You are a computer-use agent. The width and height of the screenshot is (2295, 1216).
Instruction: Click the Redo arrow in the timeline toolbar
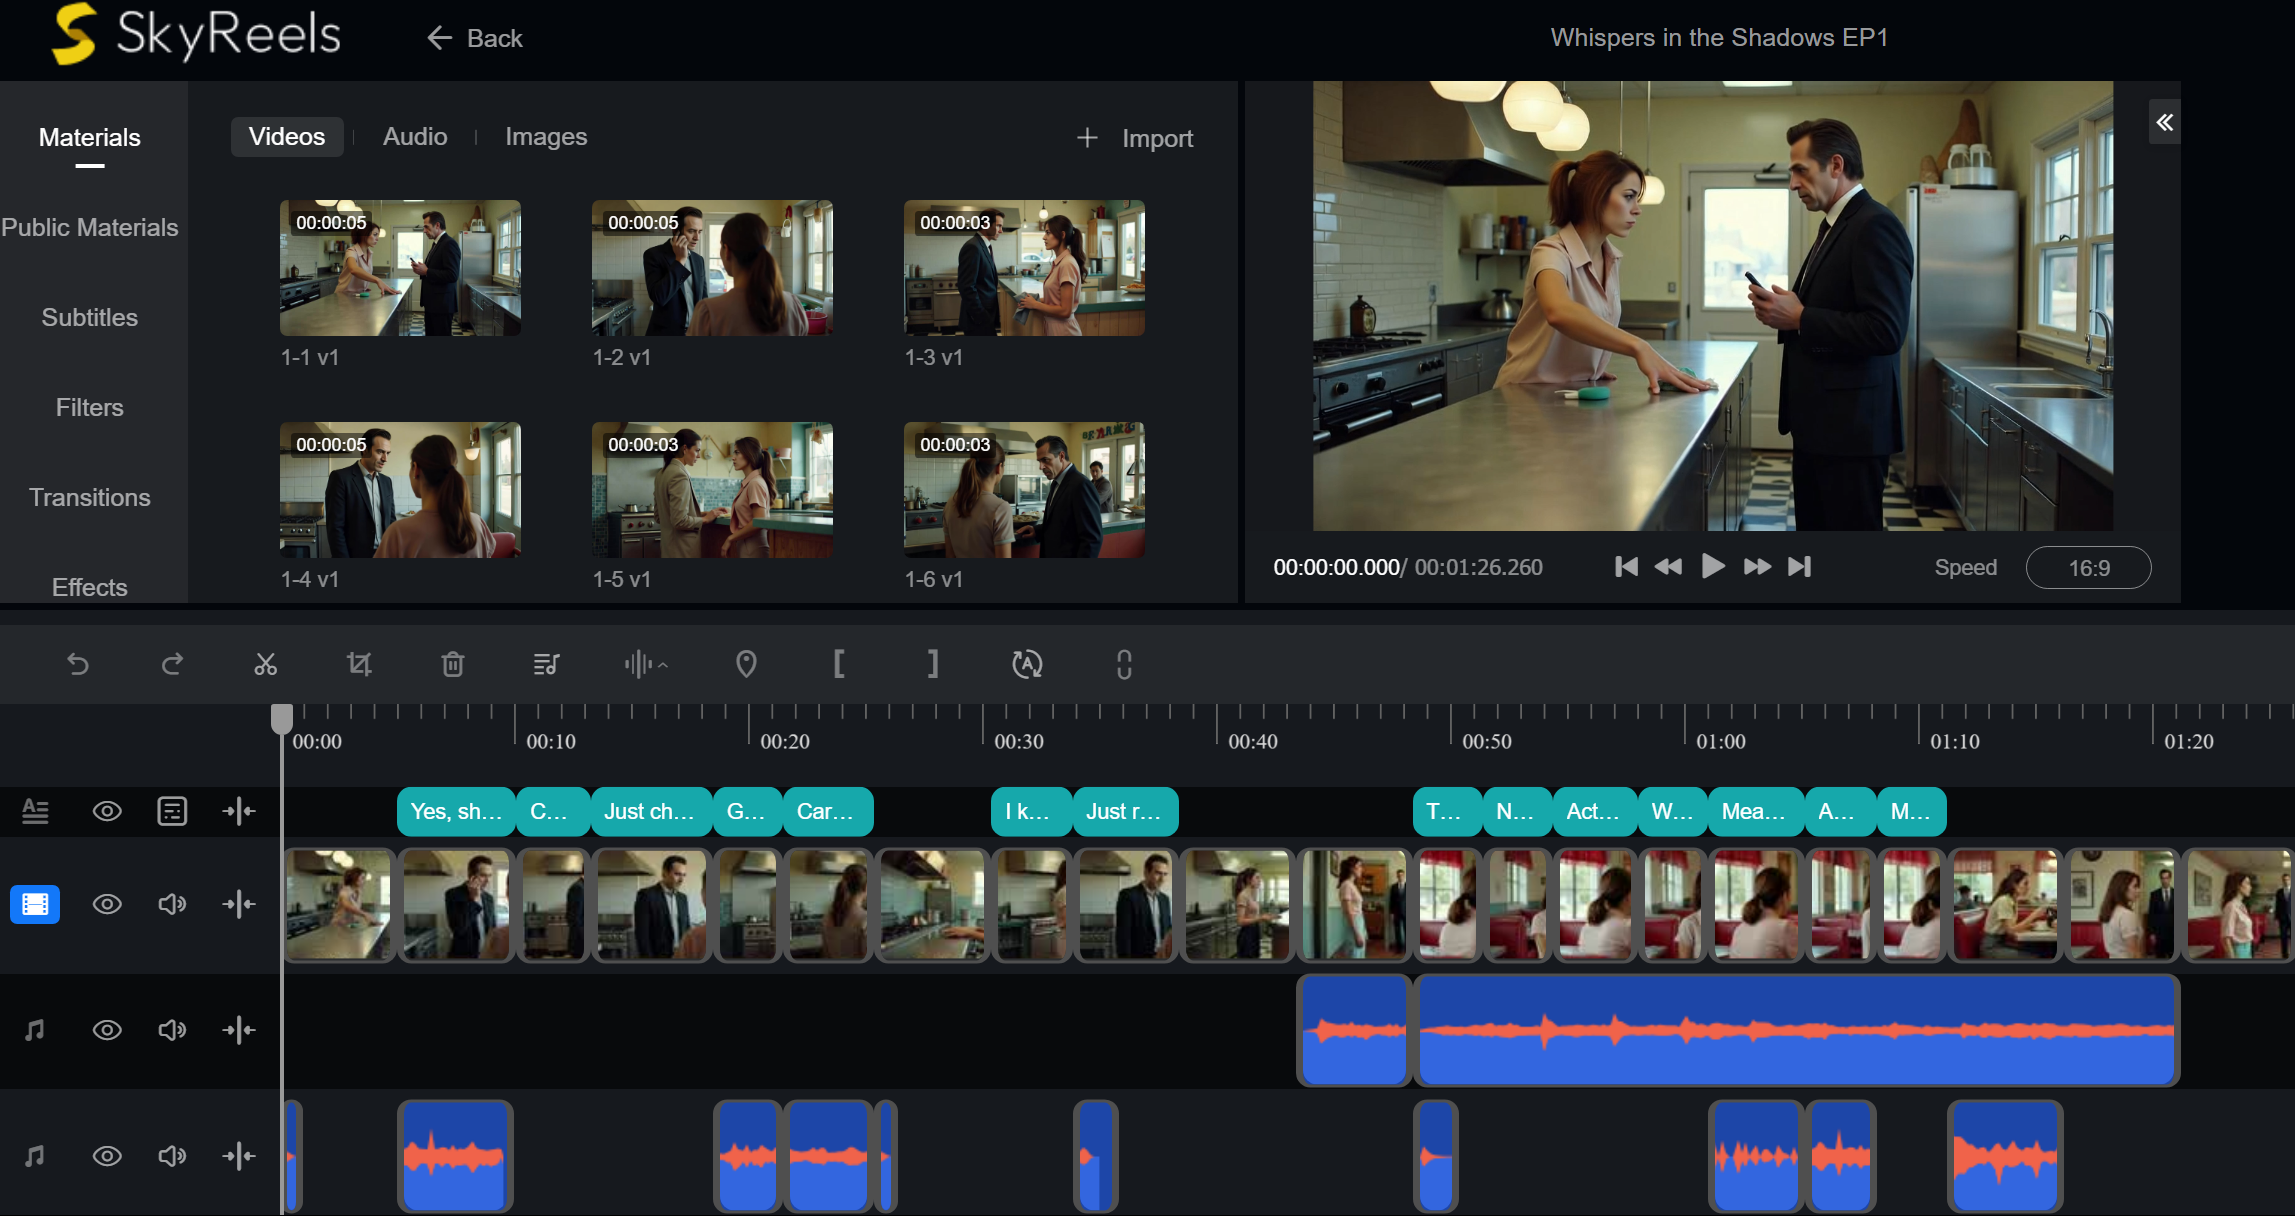(172, 664)
